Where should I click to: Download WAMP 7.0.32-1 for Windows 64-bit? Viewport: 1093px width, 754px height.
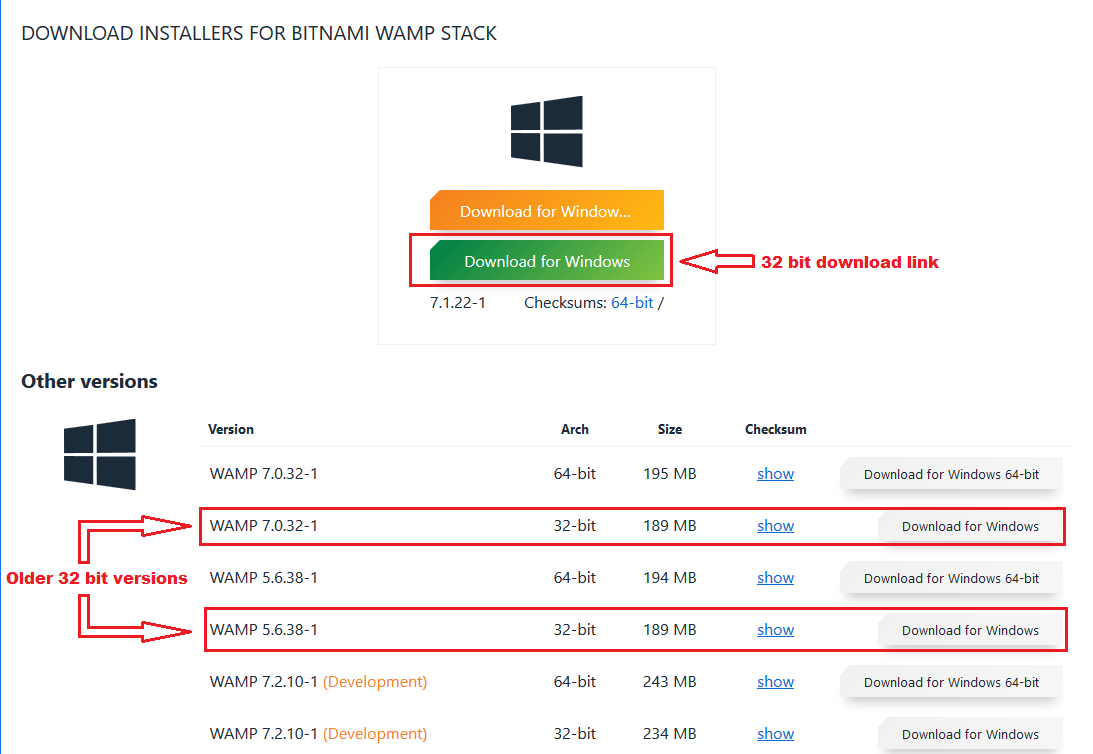(x=950, y=474)
